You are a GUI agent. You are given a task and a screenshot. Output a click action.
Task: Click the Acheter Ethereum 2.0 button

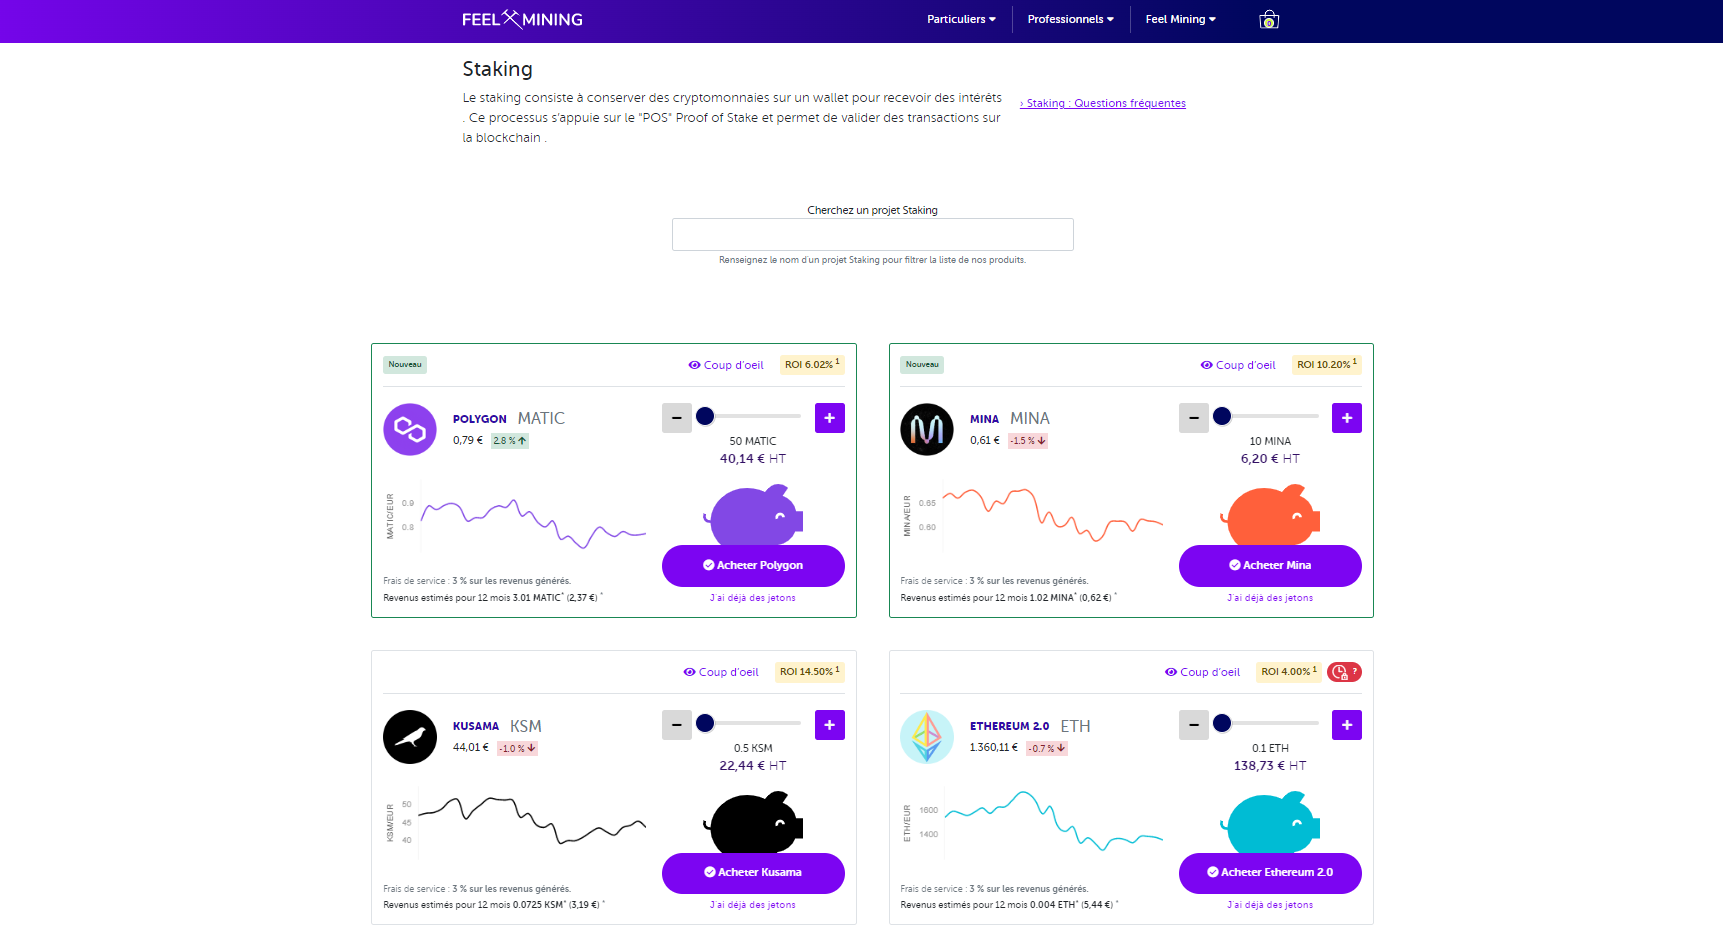[x=1269, y=872]
